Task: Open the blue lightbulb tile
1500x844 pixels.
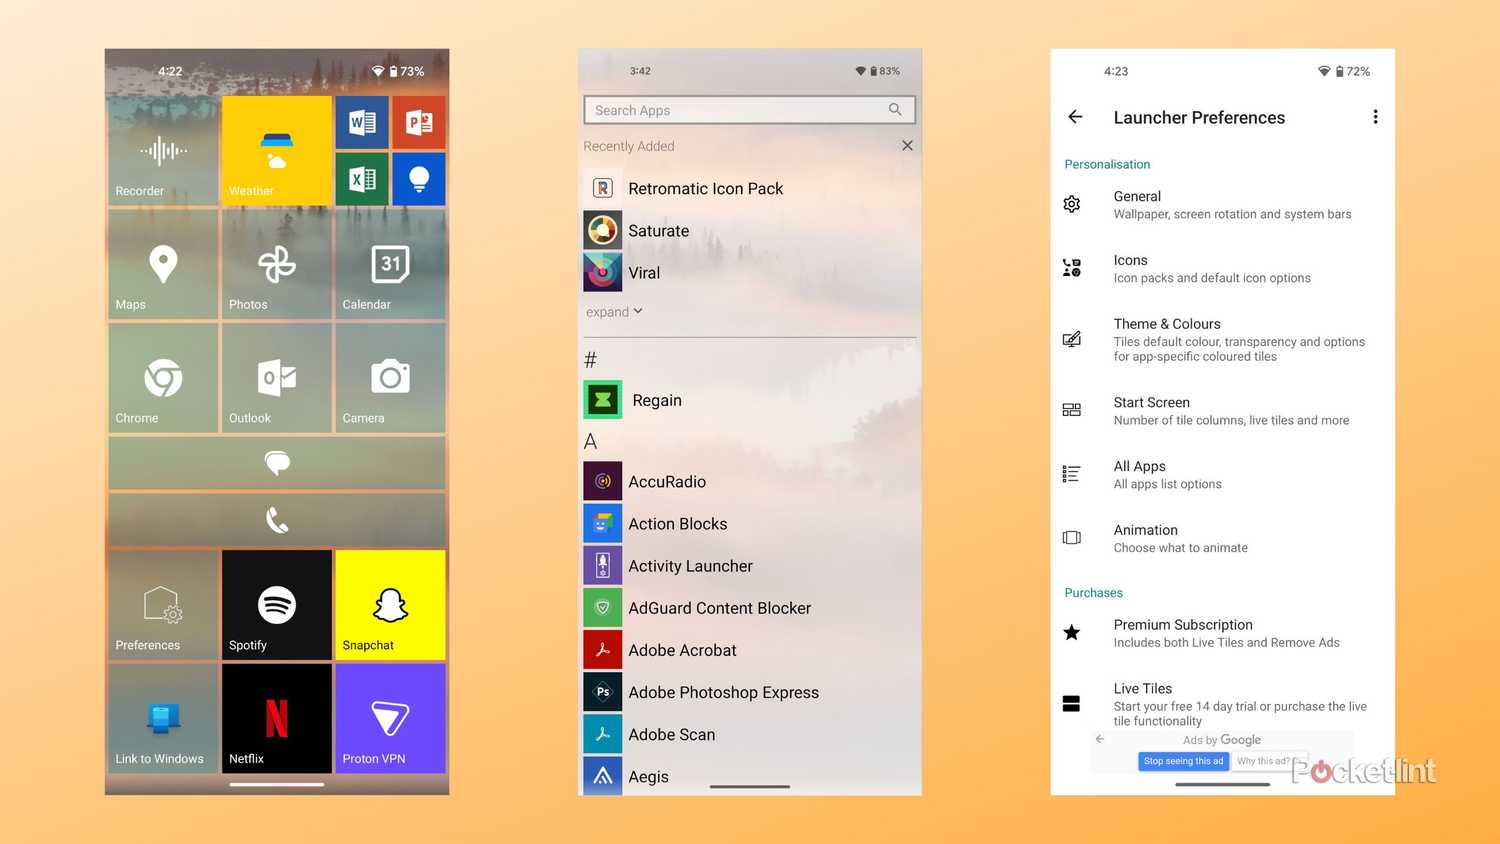Action: 419,179
